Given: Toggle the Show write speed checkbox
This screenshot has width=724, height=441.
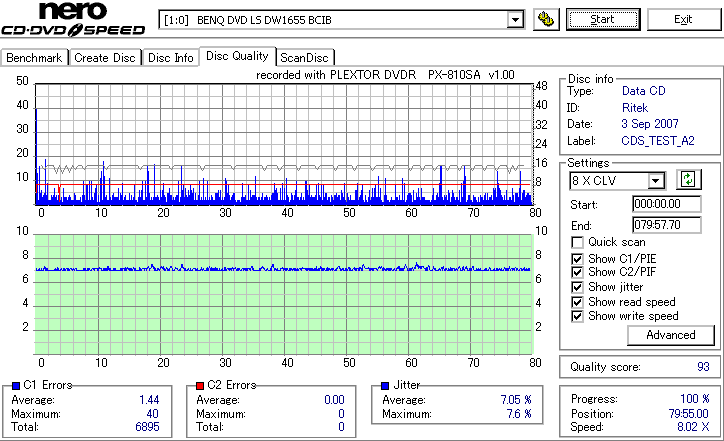Looking at the screenshot, I should [x=577, y=316].
